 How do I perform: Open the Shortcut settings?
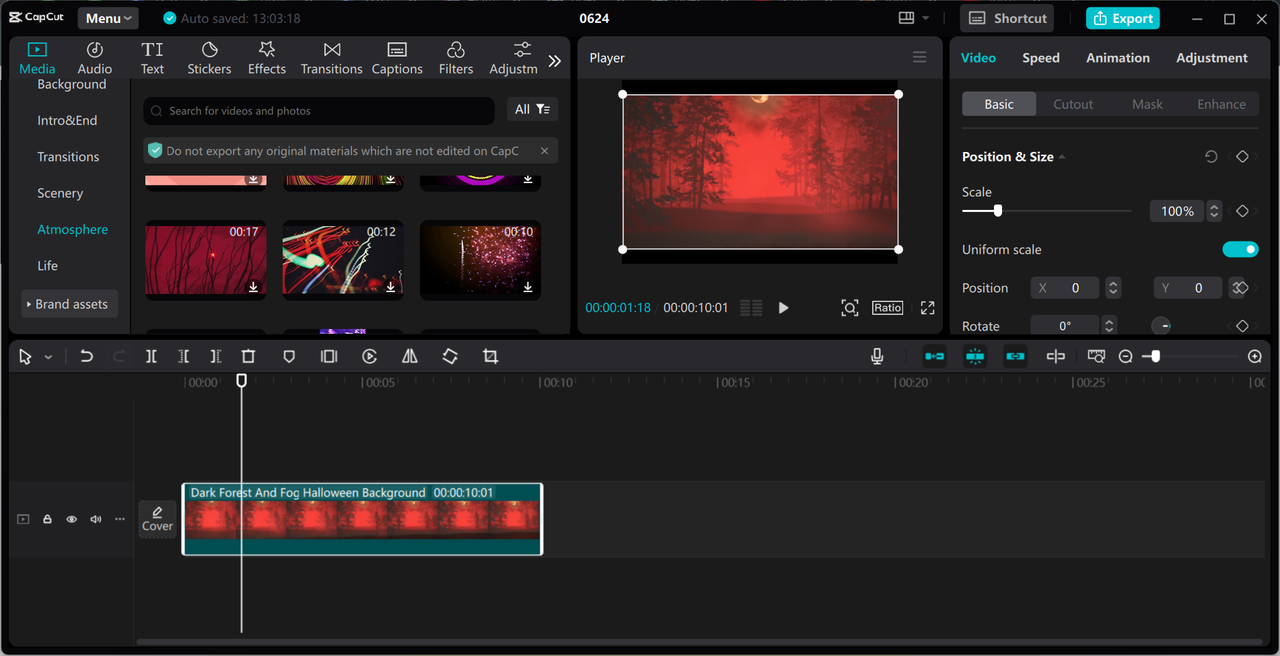(1008, 18)
